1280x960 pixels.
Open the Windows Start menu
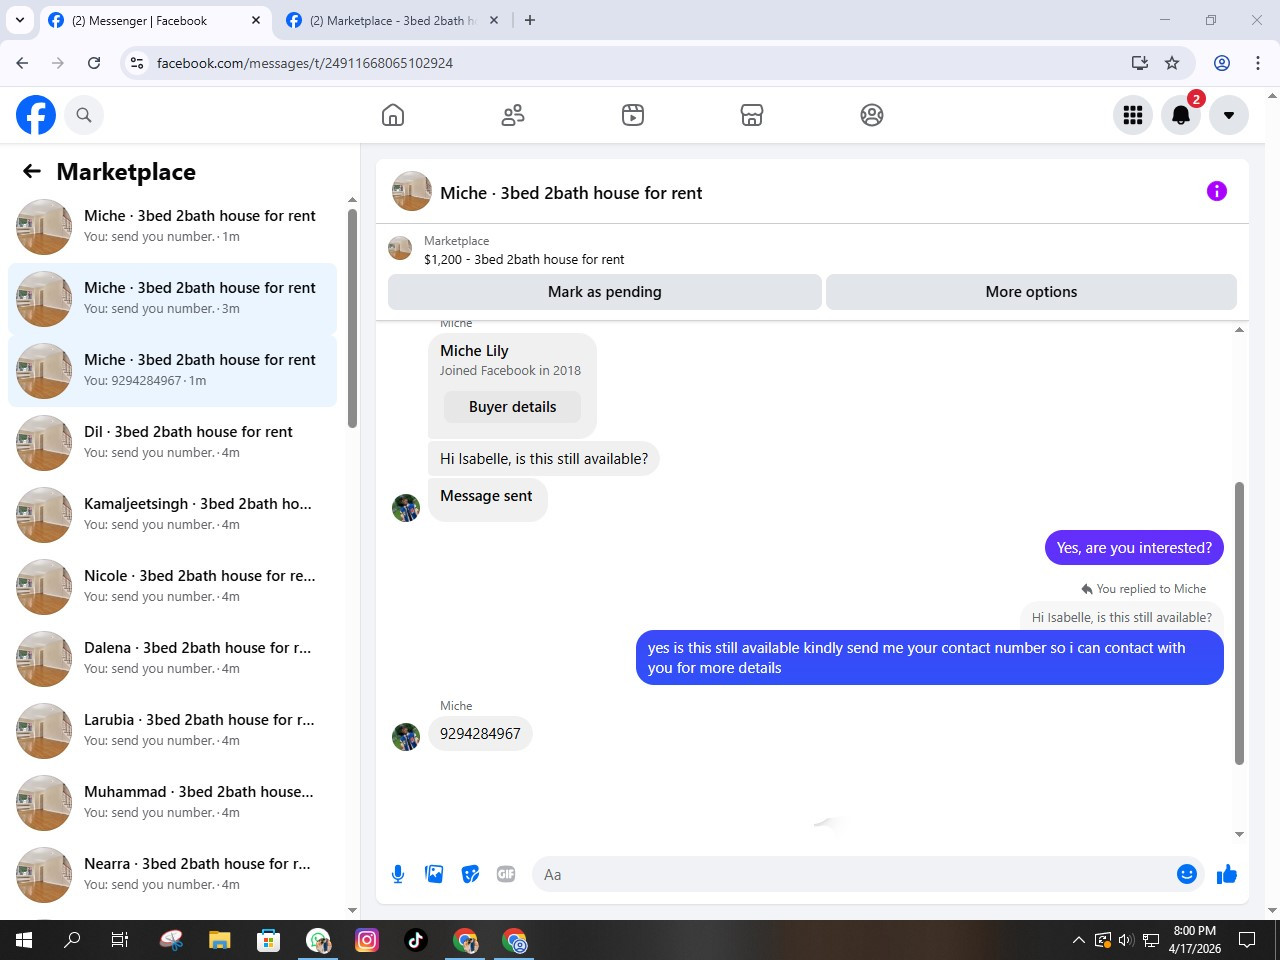[24, 940]
